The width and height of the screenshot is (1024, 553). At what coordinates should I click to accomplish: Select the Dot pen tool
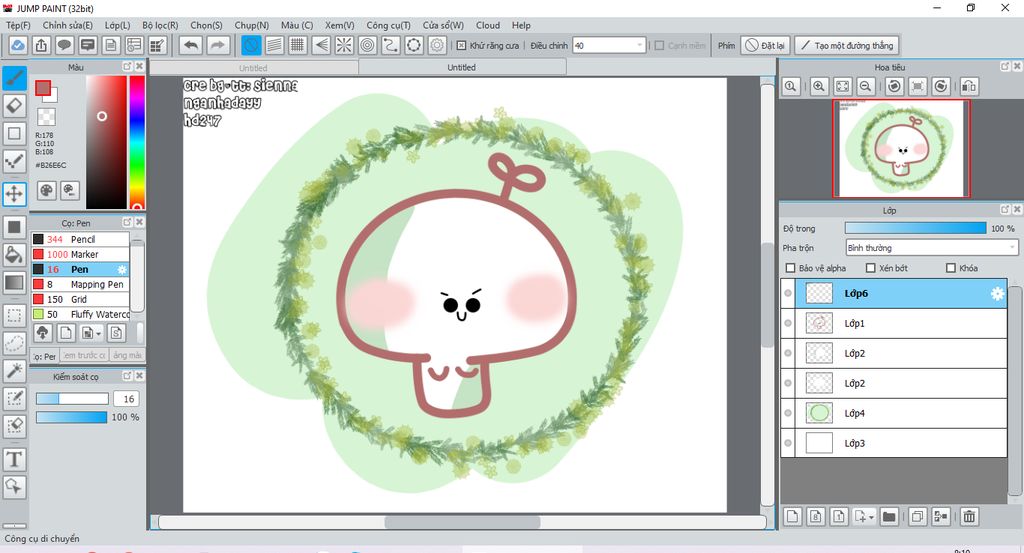14,161
